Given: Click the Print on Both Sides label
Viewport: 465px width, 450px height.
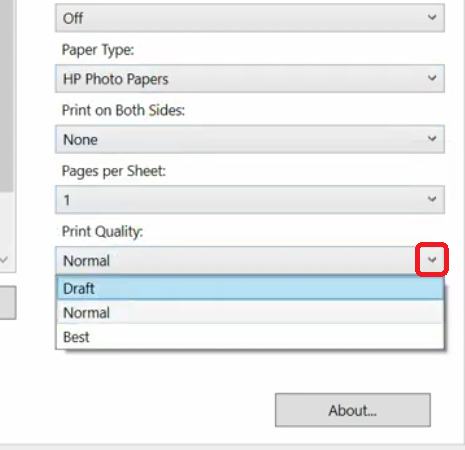Looking at the screenshot, I should pos(123,110).
